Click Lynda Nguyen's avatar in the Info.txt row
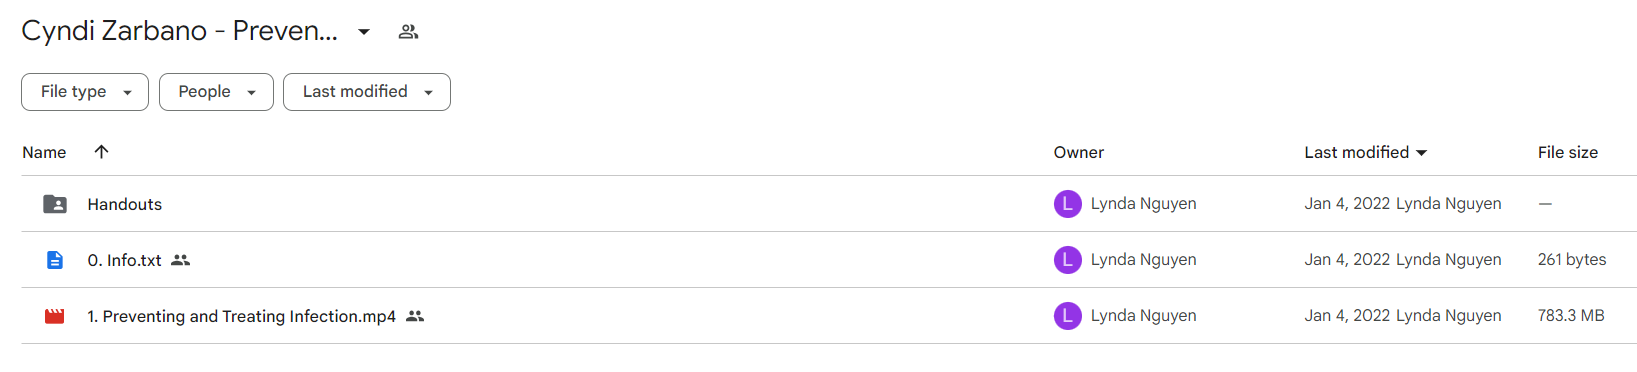The width and height of the screenshot is (1637, 372). tap(1068, 260)
